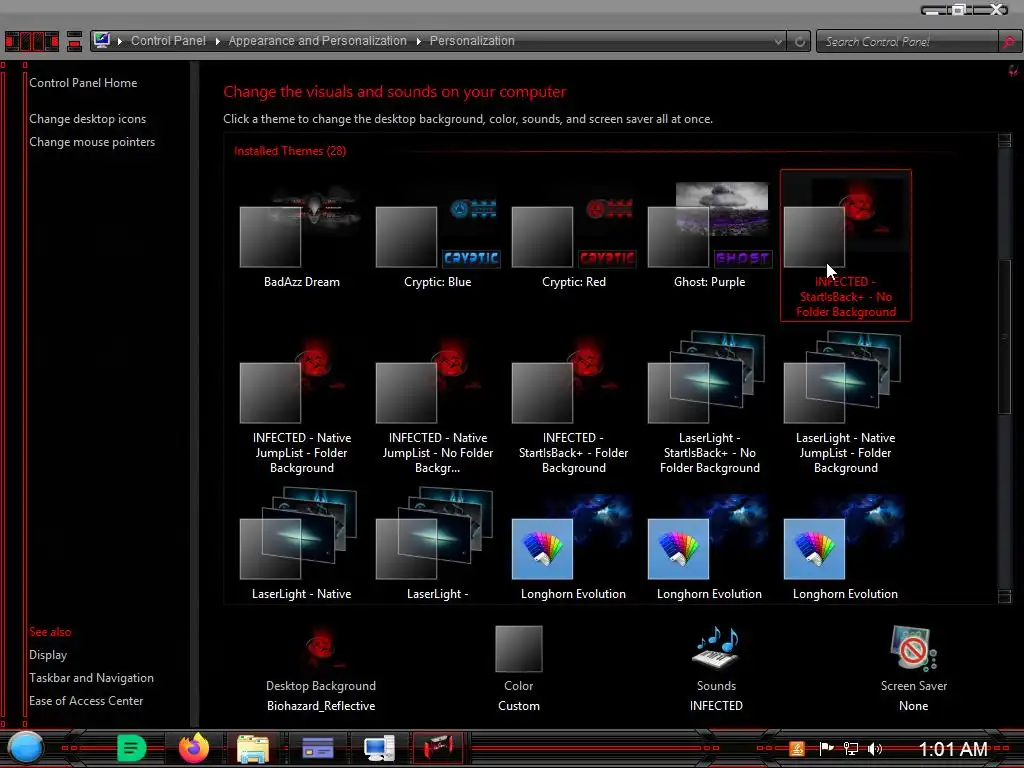This screenshot has height=768, width=1024.
Task: Open the Sounds settings icon
Action: [716, 648]
